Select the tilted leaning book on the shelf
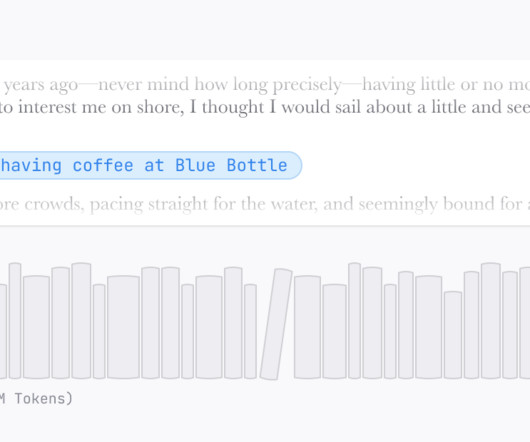The width and height of the screenshot is (530, 442). 276,324
